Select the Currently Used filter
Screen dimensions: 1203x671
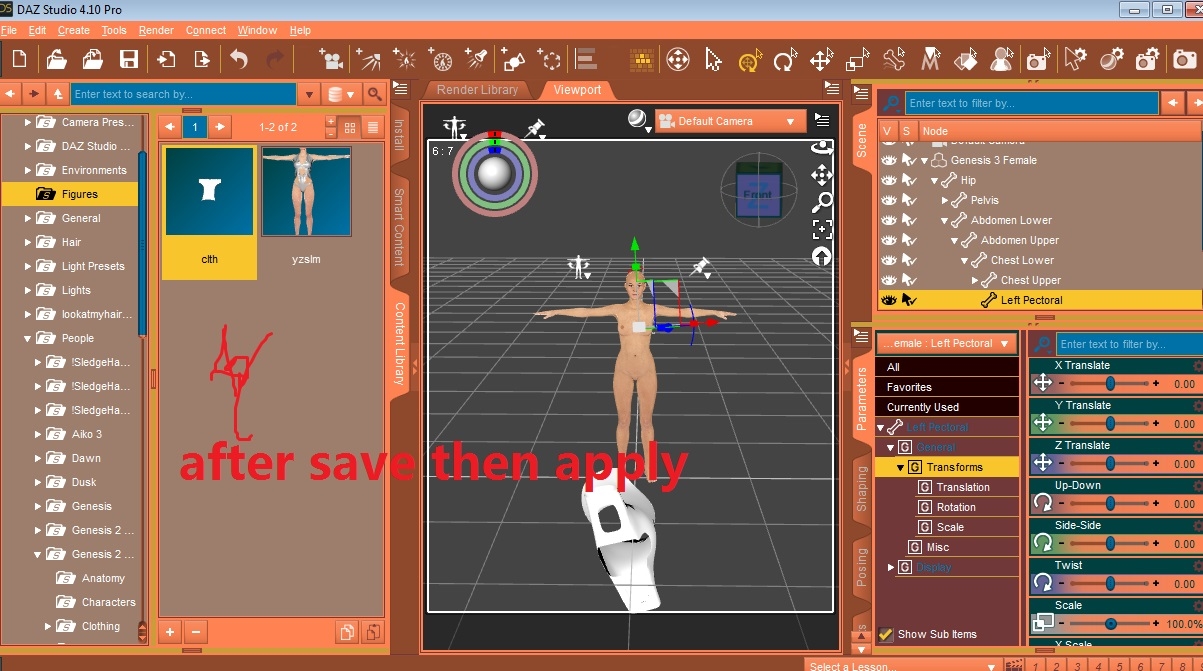pos(947,407)
